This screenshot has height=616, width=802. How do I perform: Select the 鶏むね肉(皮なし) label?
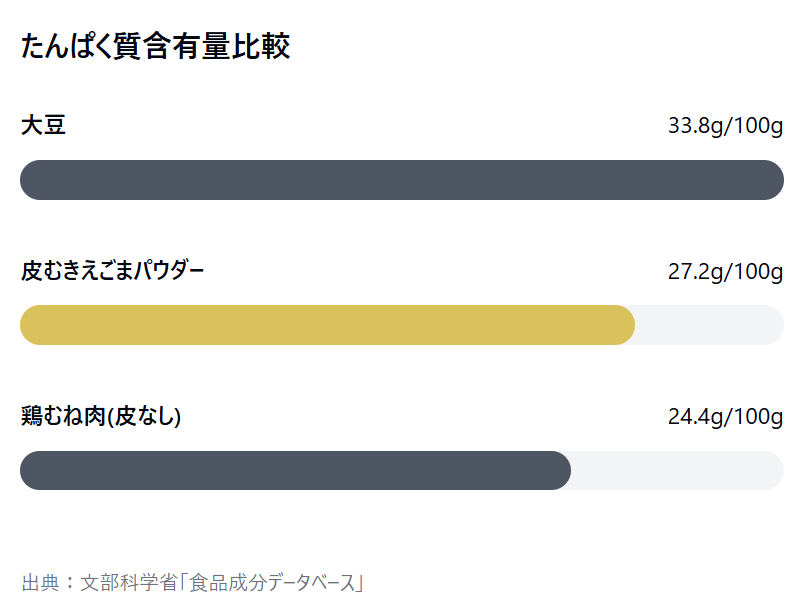pyautogui.click(x=101, y=416)
